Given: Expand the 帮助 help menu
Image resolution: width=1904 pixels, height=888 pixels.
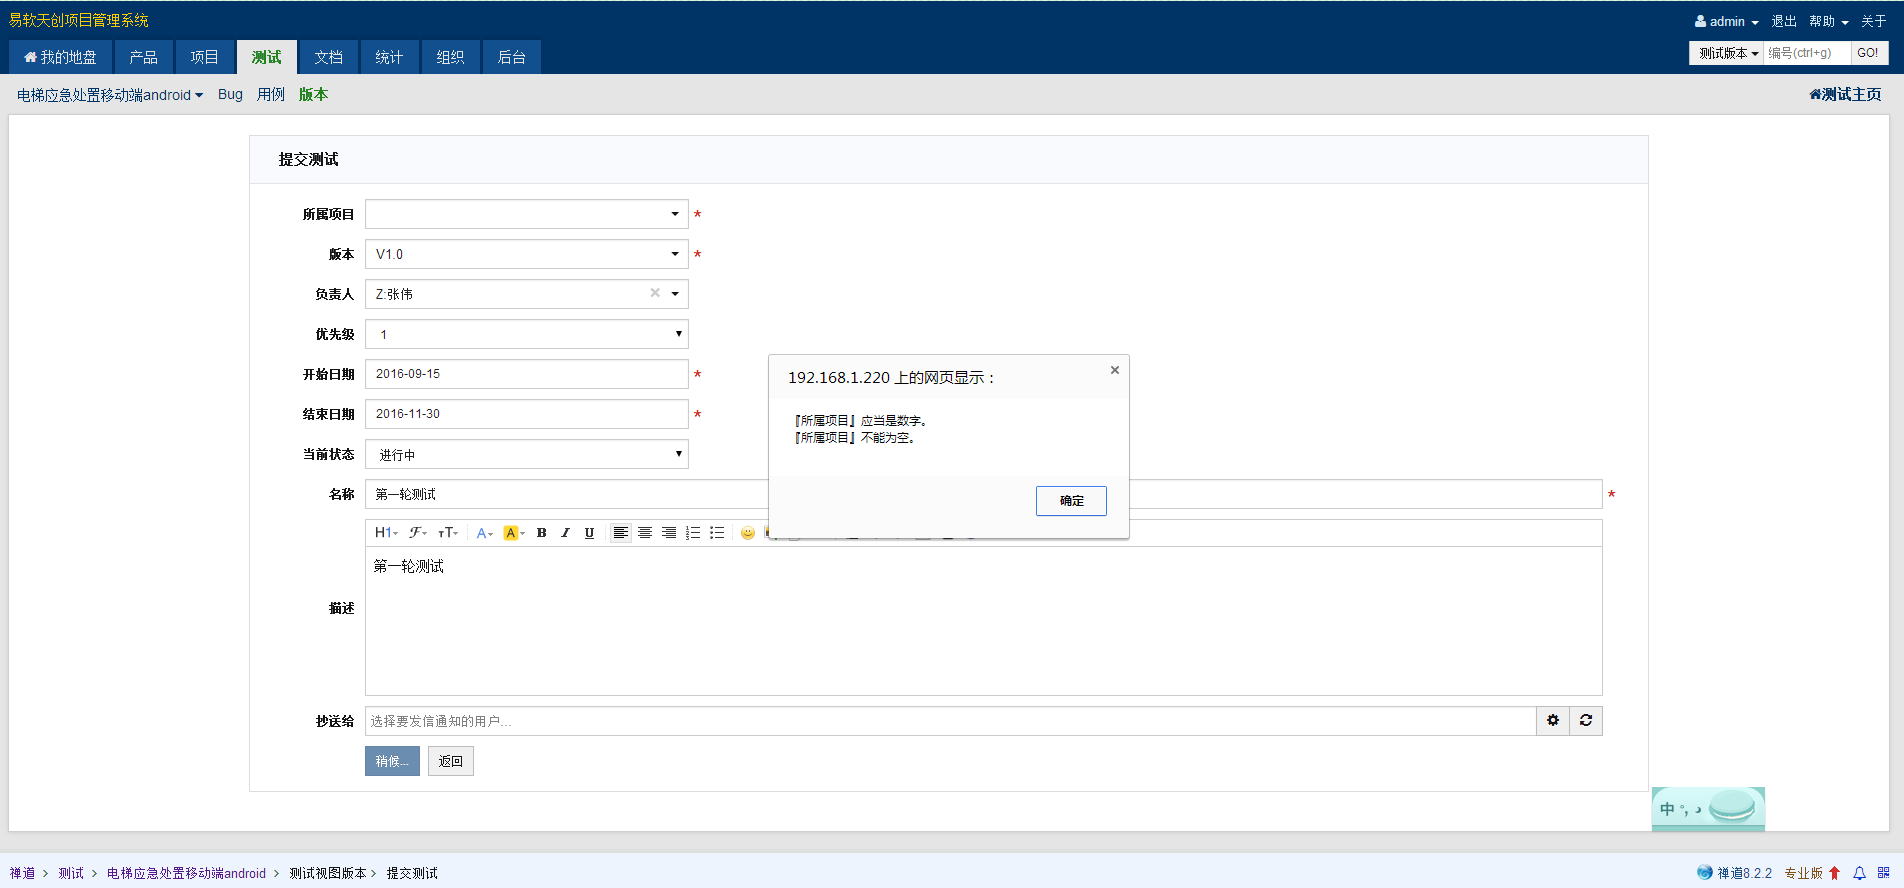Looking at the screenshot, I should (1829, 21).
